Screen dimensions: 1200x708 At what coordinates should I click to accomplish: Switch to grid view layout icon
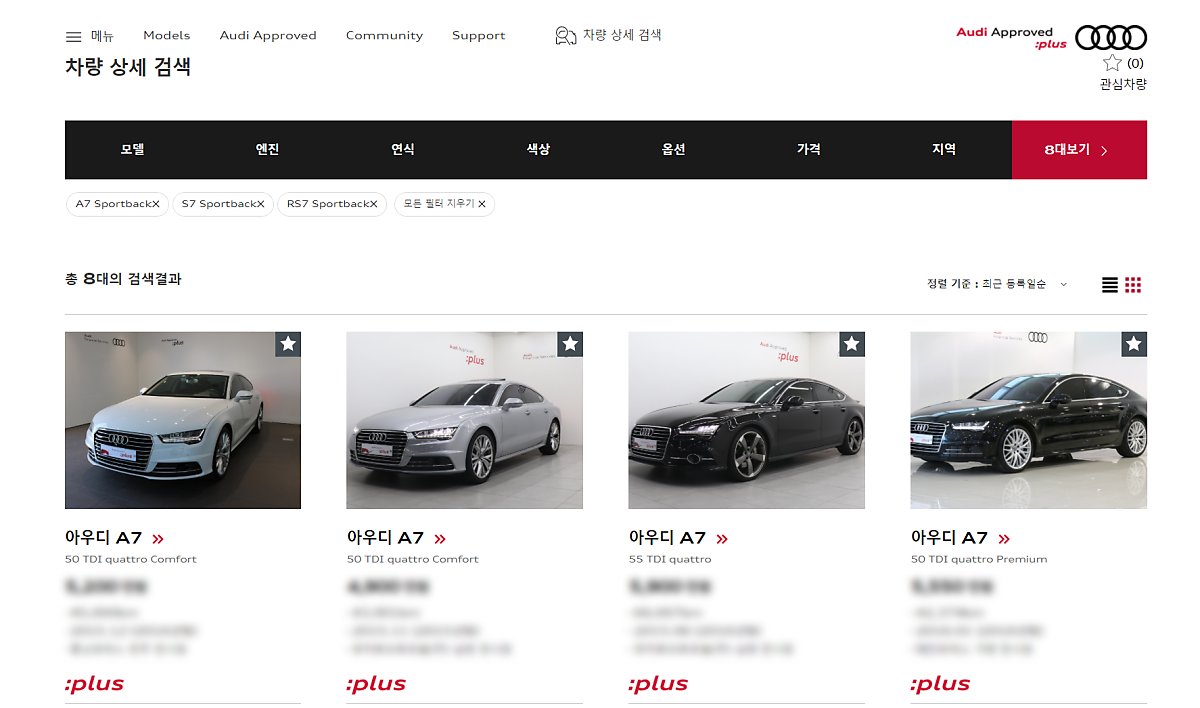[x=1133, y=285]
